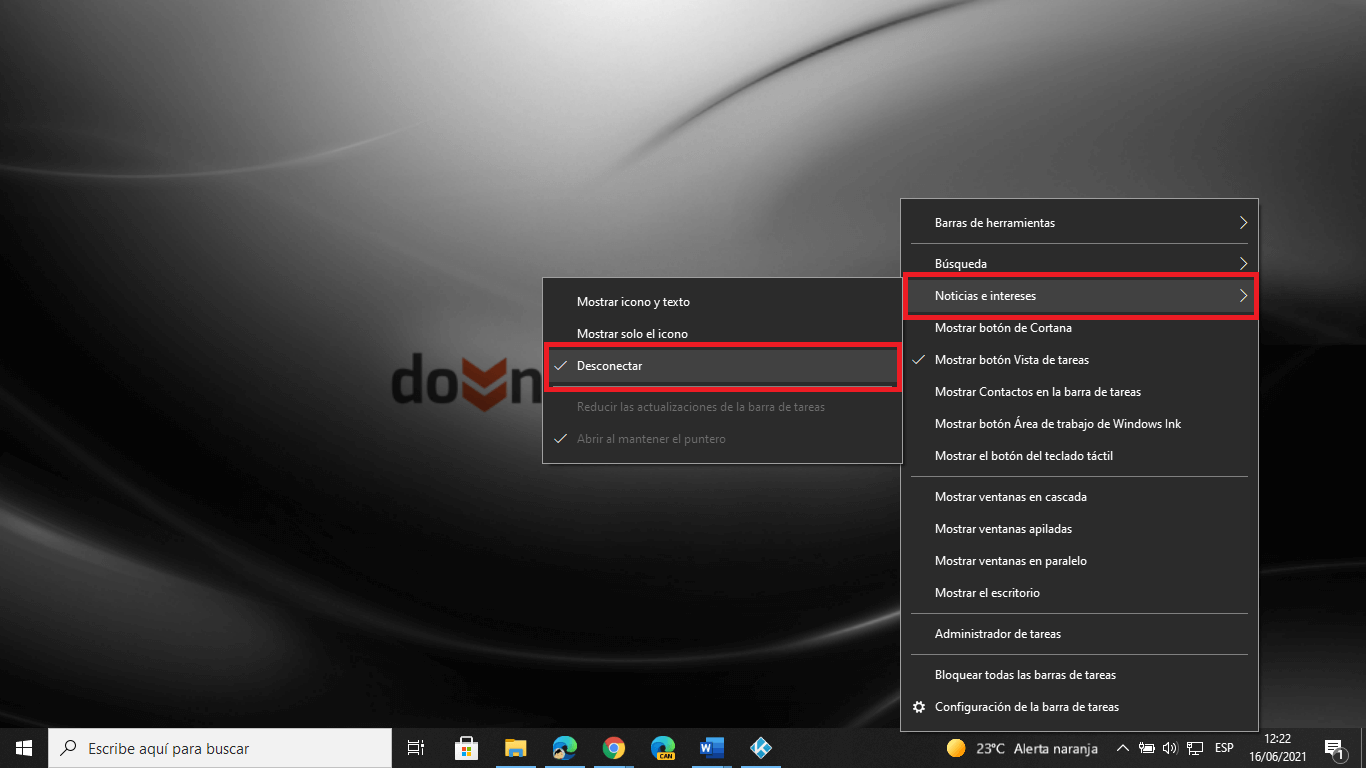This screenshot has height=768, width=1366.
Task: Open Edge Canary from the taskbar
Action: coord(663,748)
